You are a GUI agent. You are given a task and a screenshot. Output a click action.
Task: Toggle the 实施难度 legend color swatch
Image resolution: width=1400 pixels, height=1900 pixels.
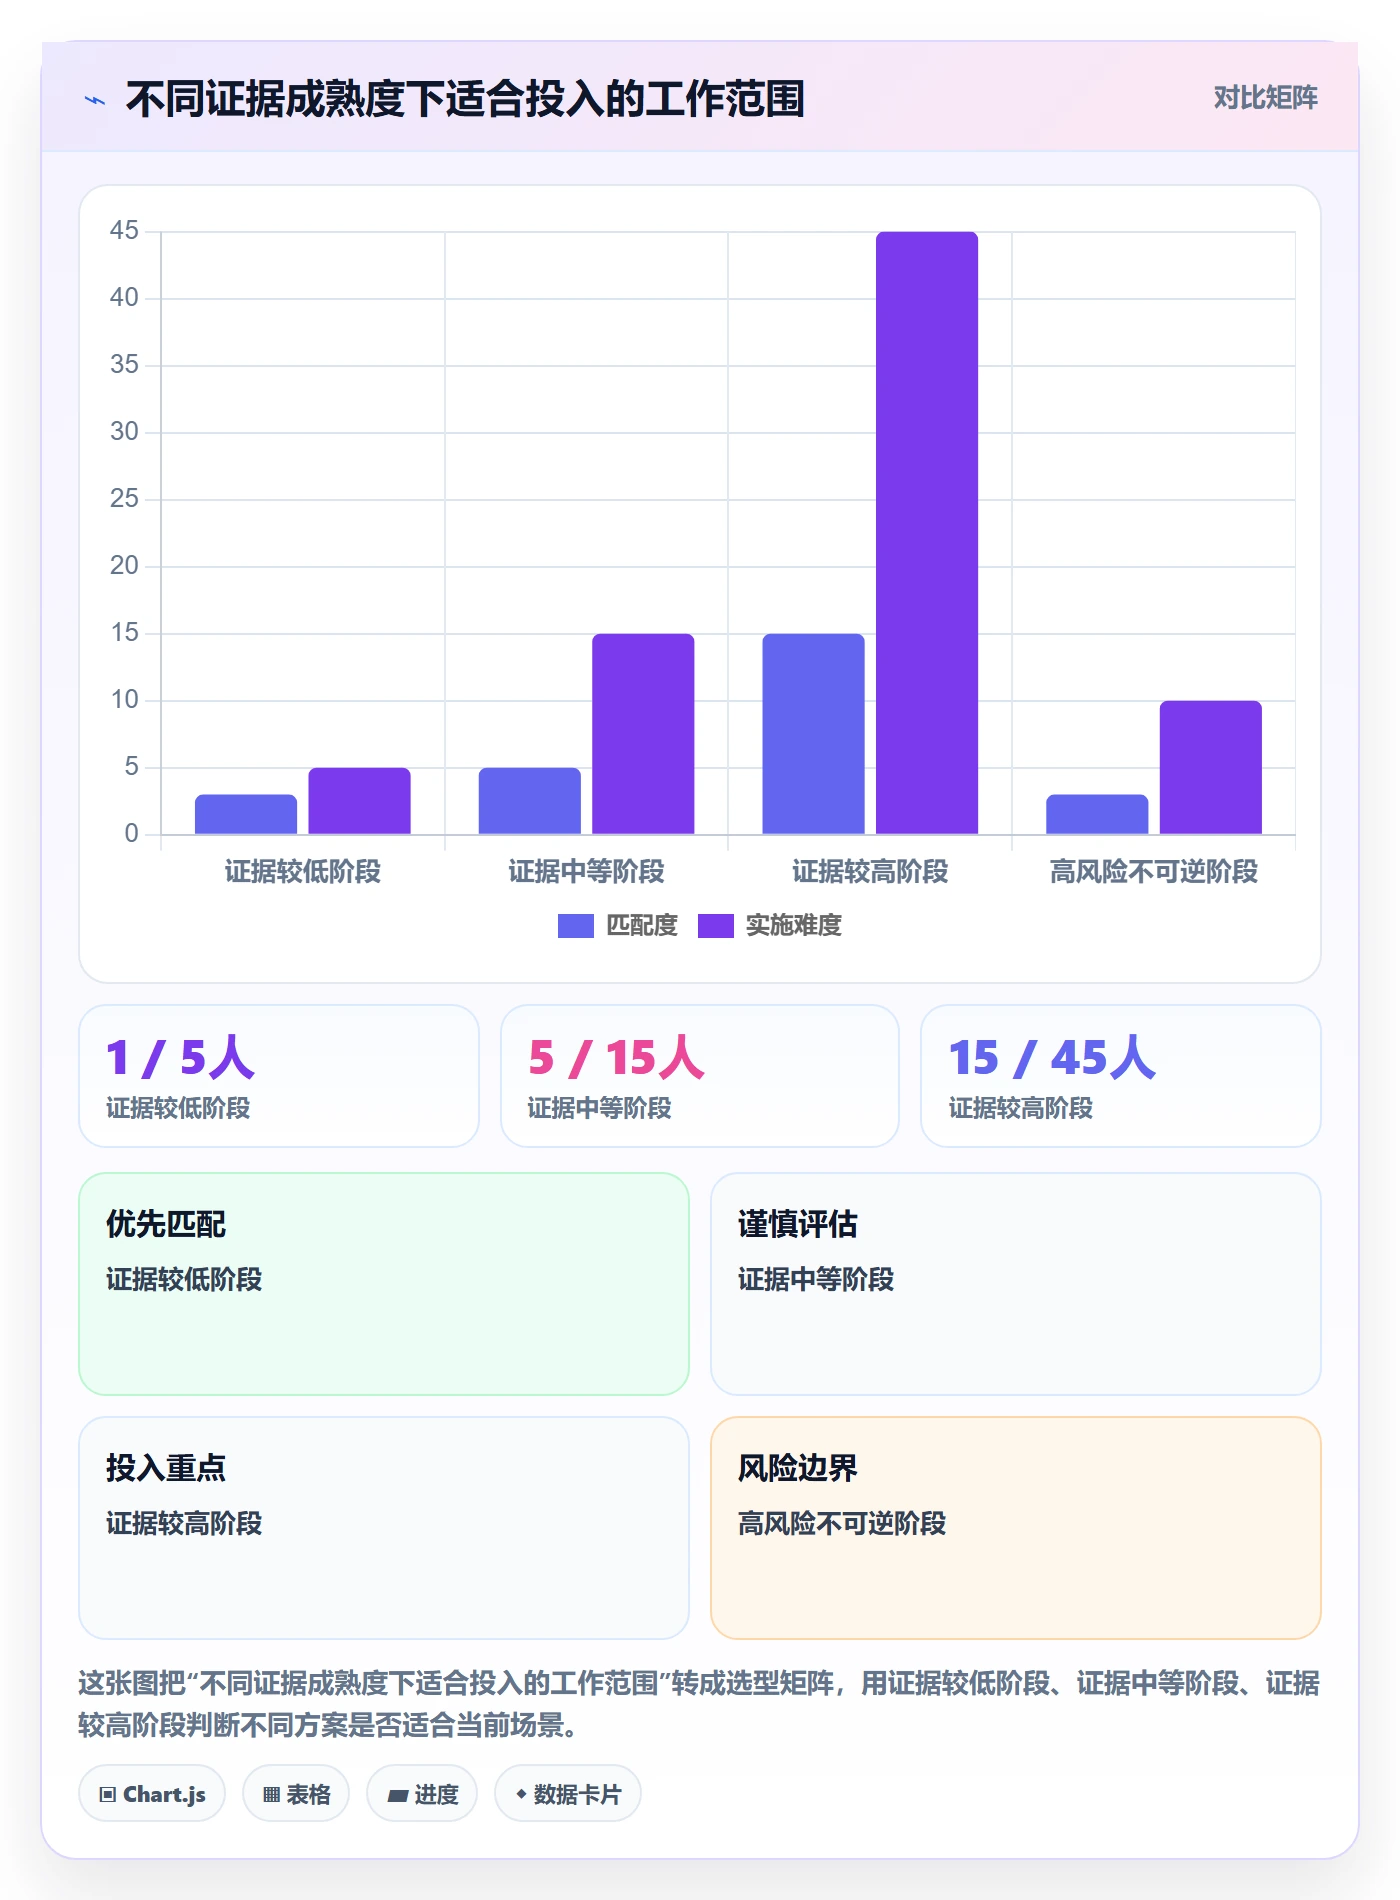coord(715,926)
